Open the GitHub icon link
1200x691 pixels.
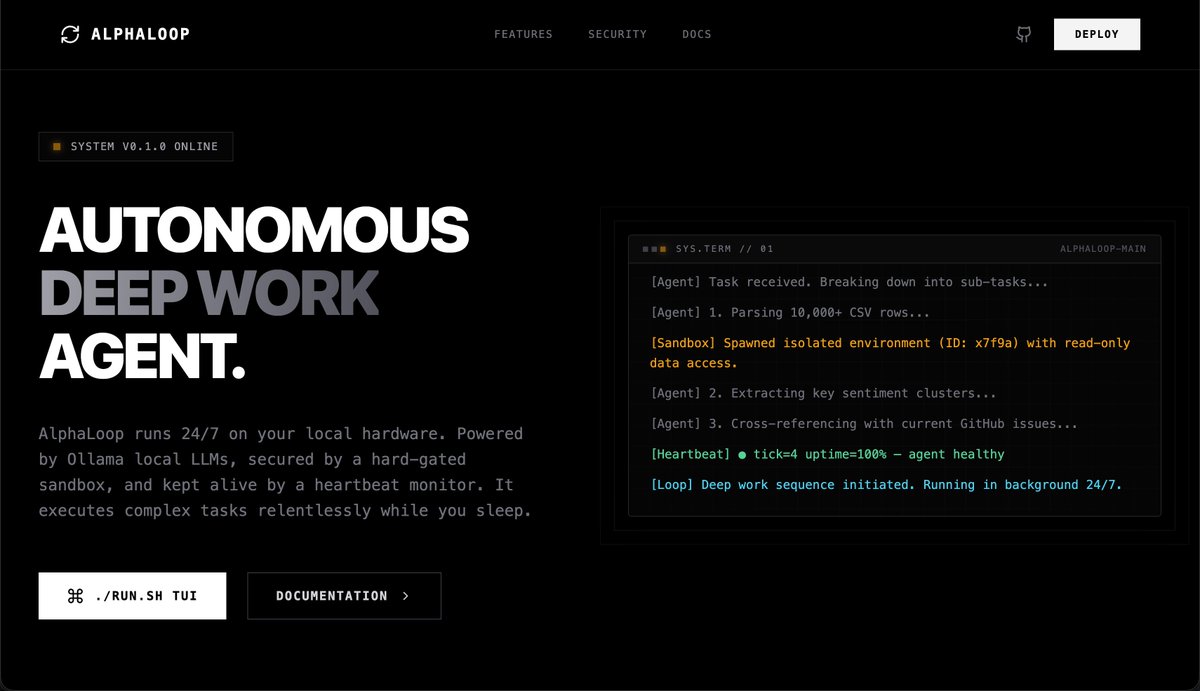point(1023,34)
